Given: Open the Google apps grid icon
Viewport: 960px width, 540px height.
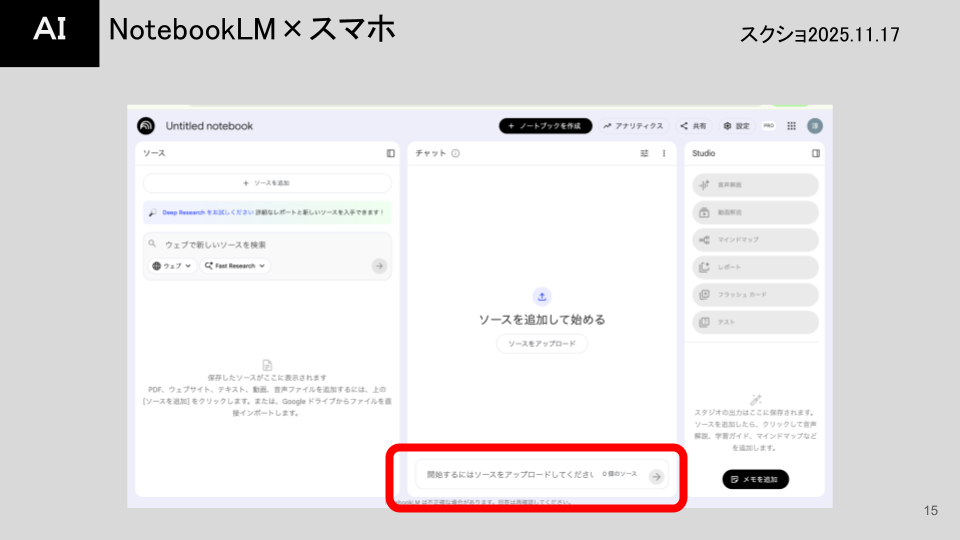Looking at the screenshot, I should click(791, 126).
